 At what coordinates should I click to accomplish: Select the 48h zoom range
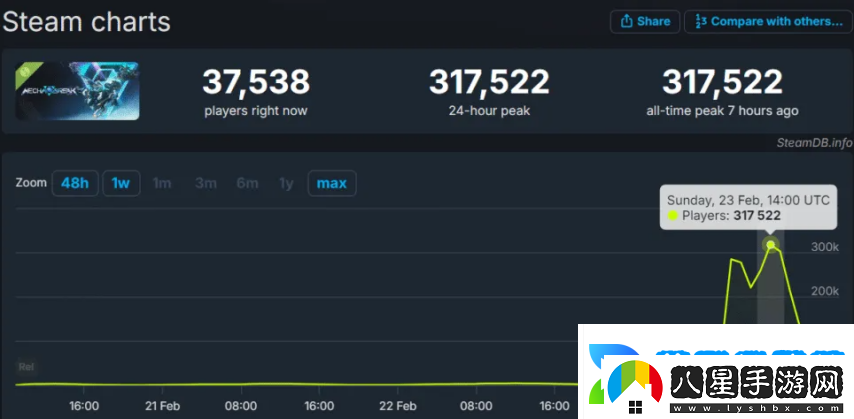[75, 183]
